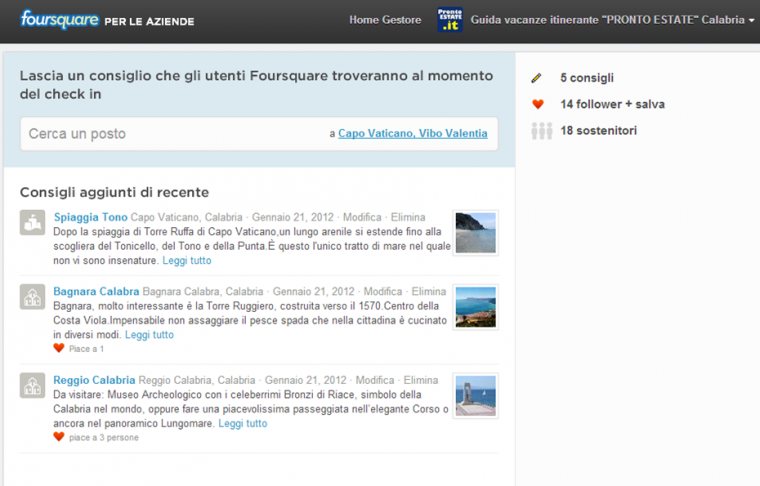This screenshot has height=486, width=760.
Task: Click Leggi tutto on the Bagnara Calabra tip
Action: 149,334
